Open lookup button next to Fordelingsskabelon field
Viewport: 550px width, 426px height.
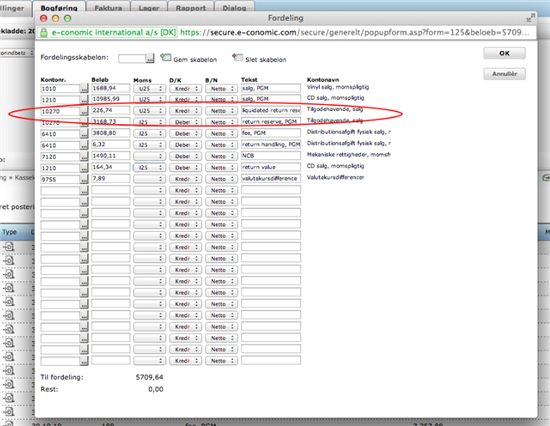tap(150, 59)
